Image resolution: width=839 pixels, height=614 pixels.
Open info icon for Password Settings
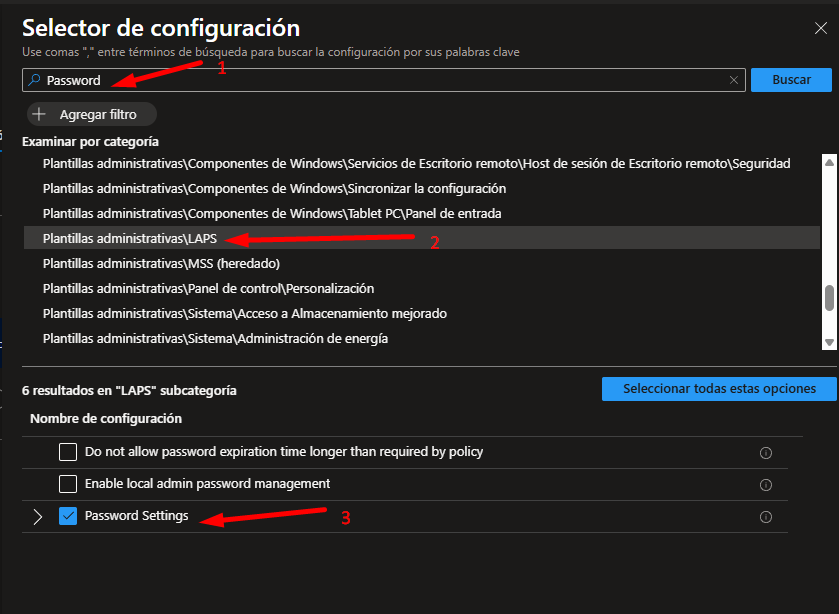pos(766,517)
